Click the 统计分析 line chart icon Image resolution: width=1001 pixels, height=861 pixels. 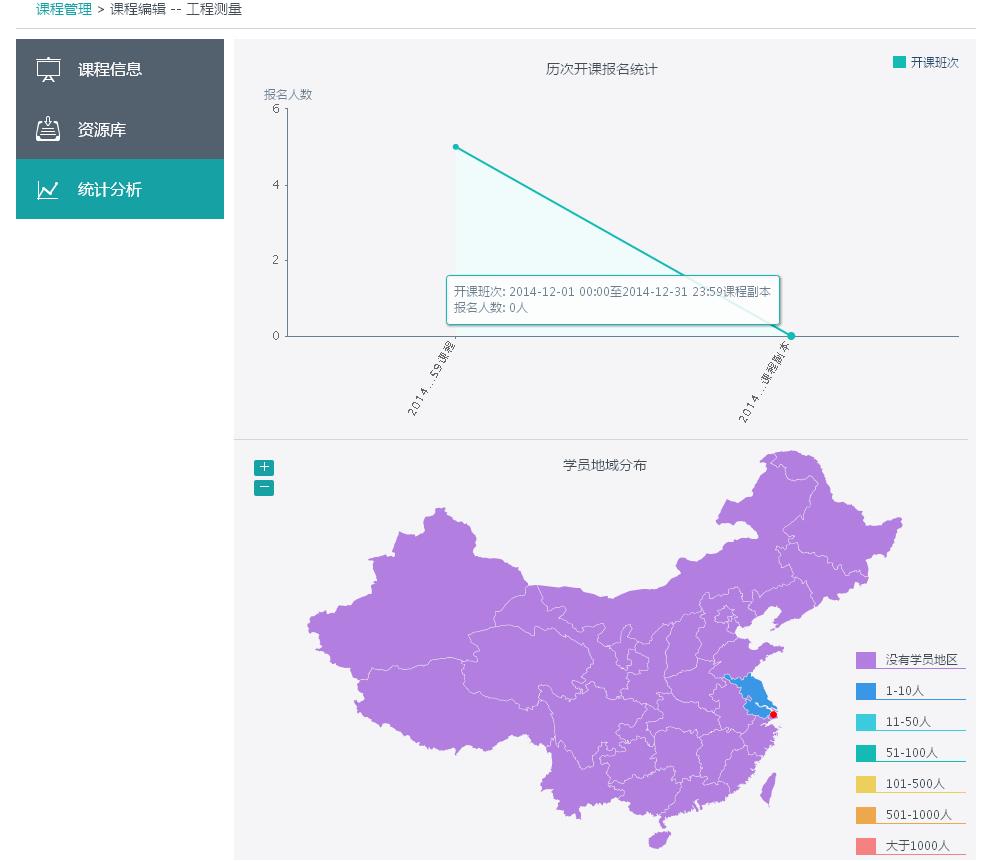(x=48, y=190)
